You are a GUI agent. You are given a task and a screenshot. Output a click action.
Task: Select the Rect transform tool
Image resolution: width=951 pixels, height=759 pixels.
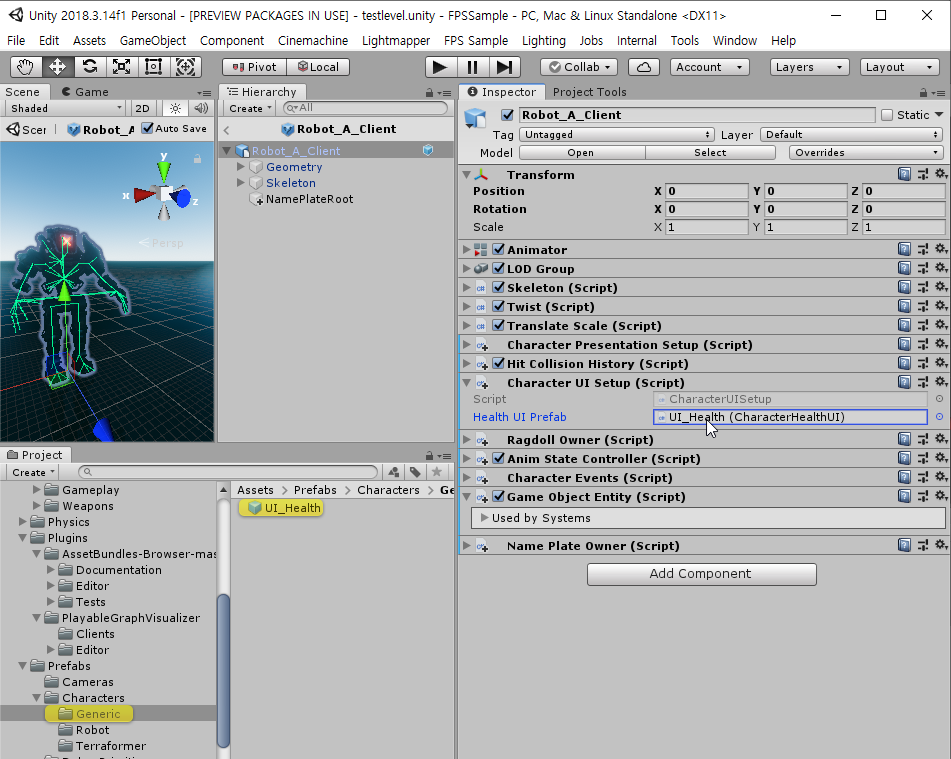tap(153, 67)
